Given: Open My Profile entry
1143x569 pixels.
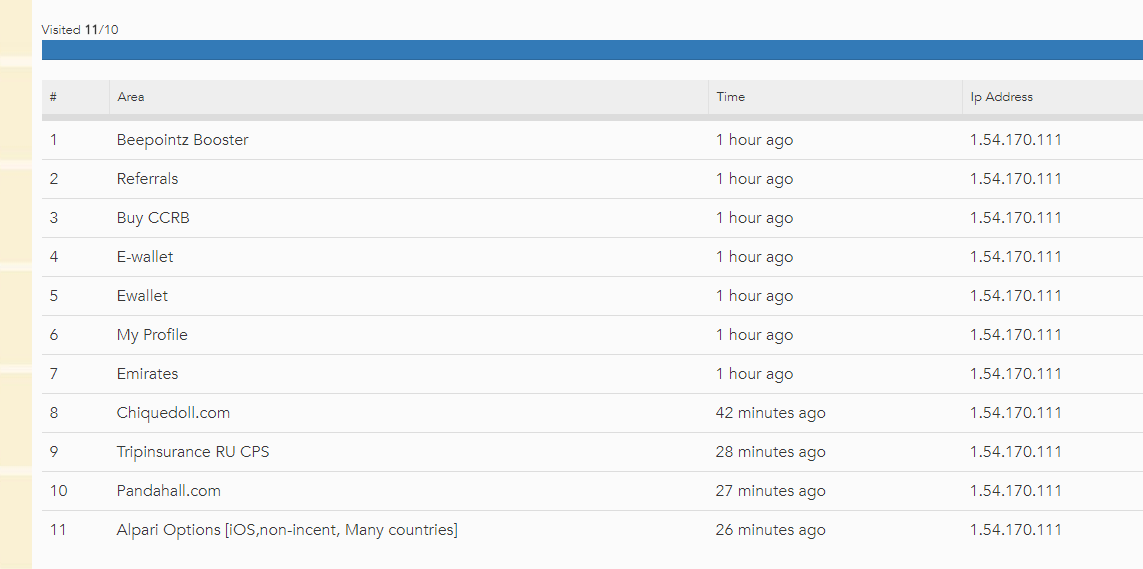Looking at the screenshot, I should coord(152,335).
